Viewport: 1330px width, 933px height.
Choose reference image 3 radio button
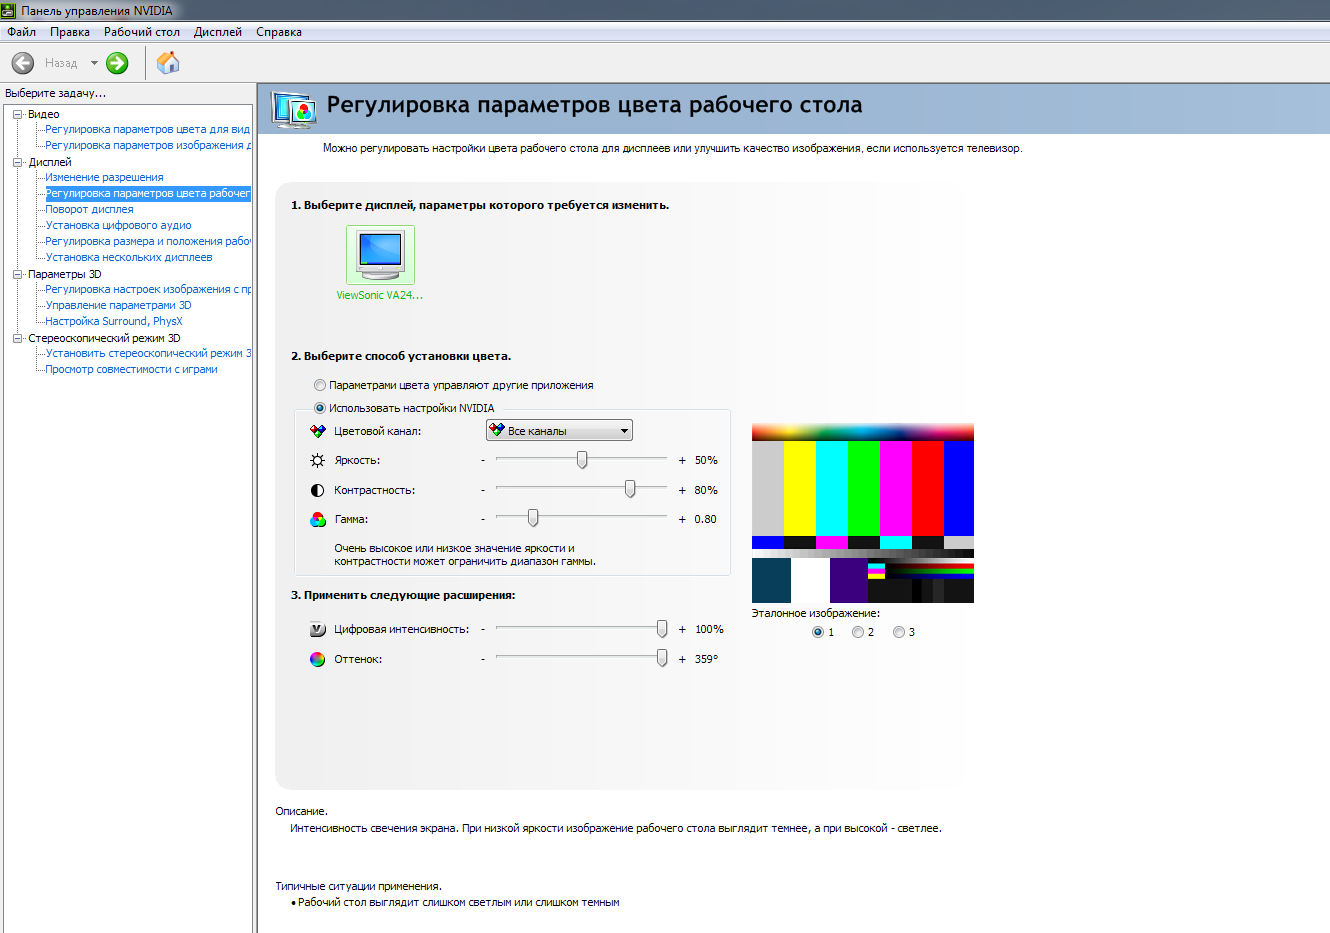[x=899, y=632]
